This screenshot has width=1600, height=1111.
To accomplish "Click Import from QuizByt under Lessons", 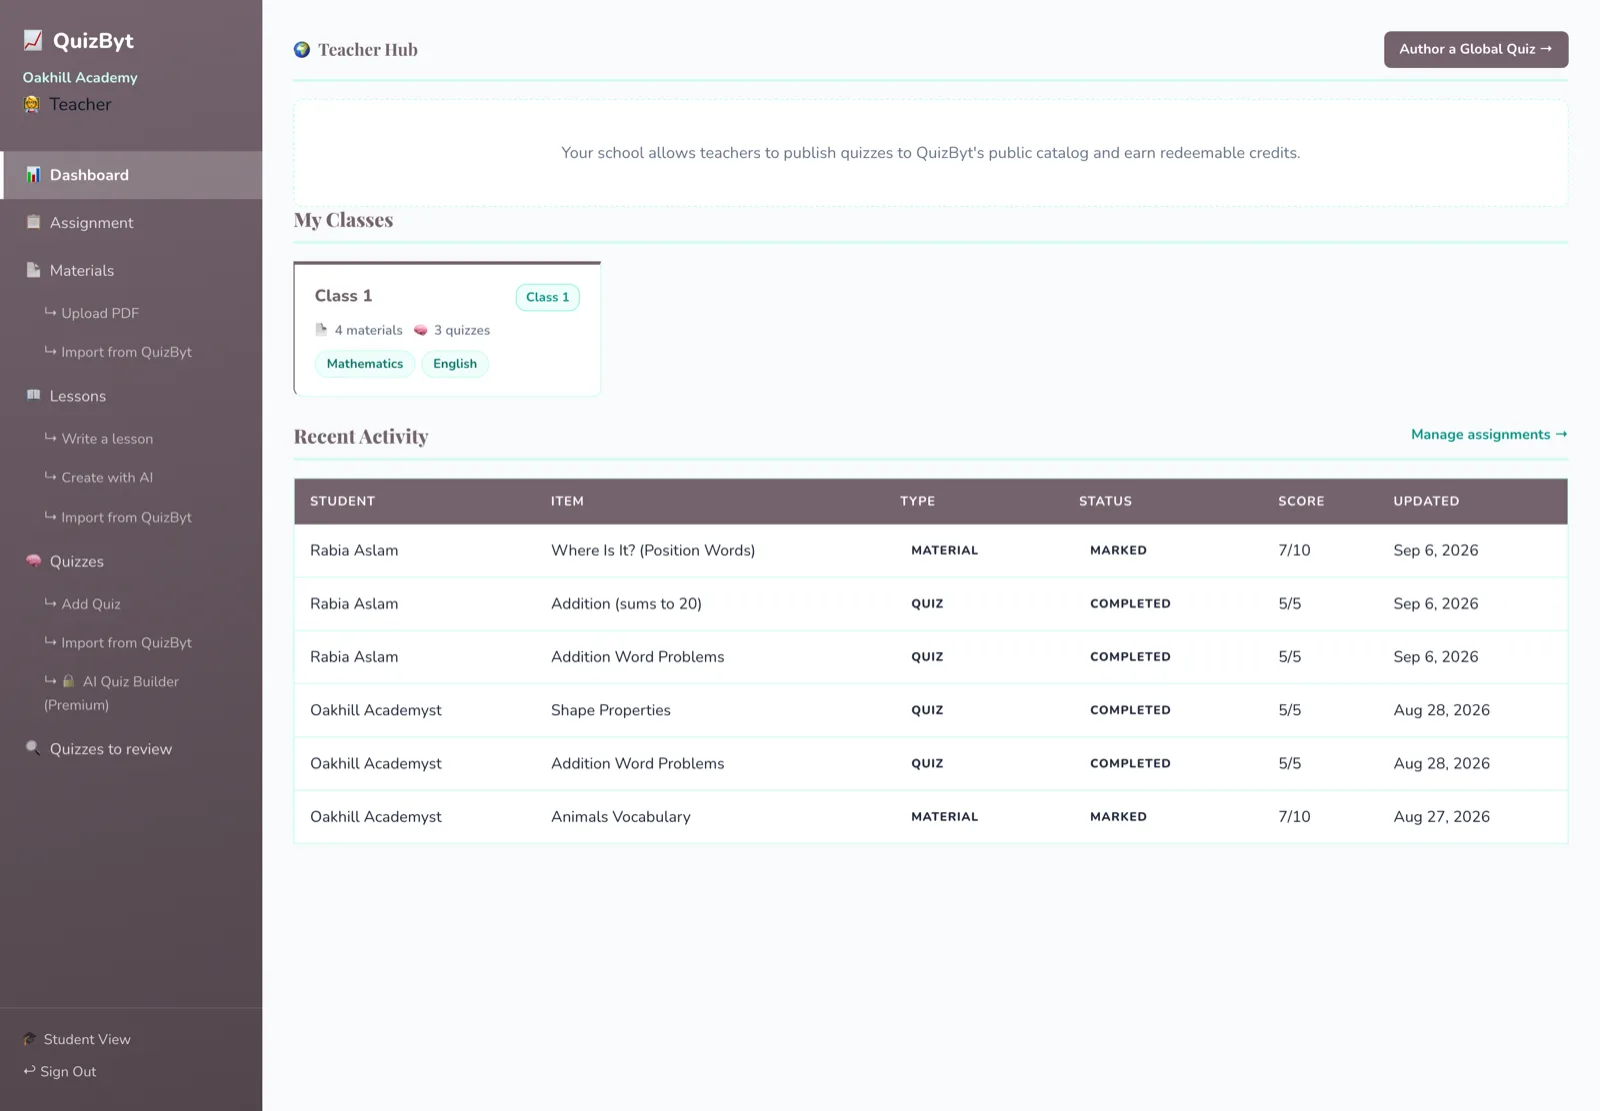I will pos(118,517).
